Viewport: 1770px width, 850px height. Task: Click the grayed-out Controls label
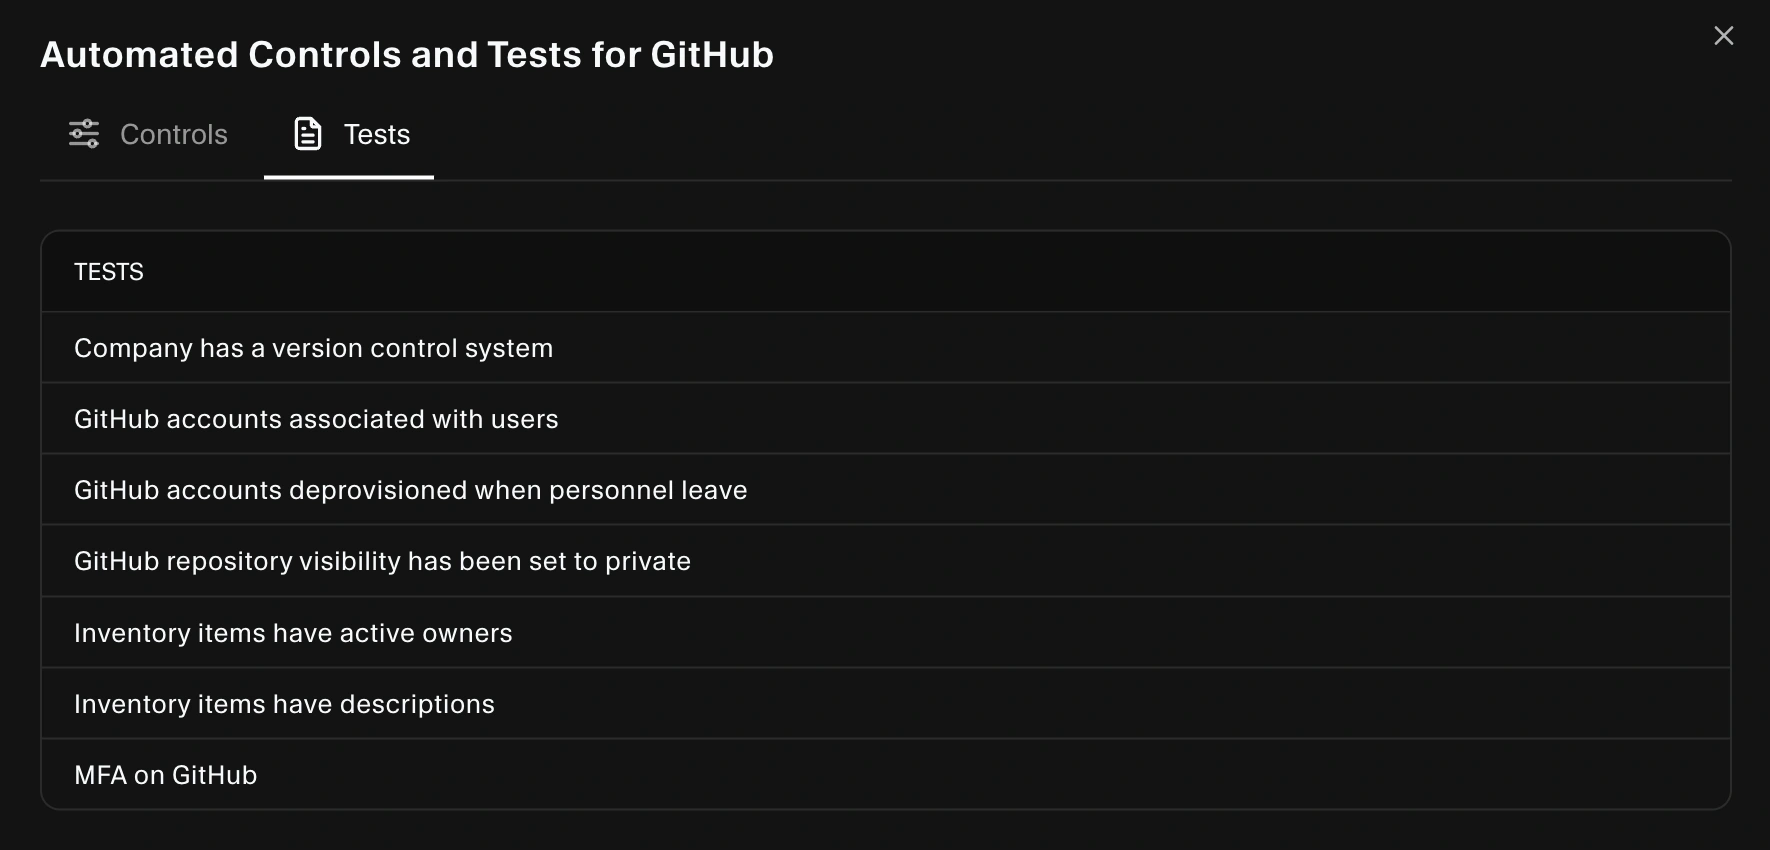click(x=173, y=134)
